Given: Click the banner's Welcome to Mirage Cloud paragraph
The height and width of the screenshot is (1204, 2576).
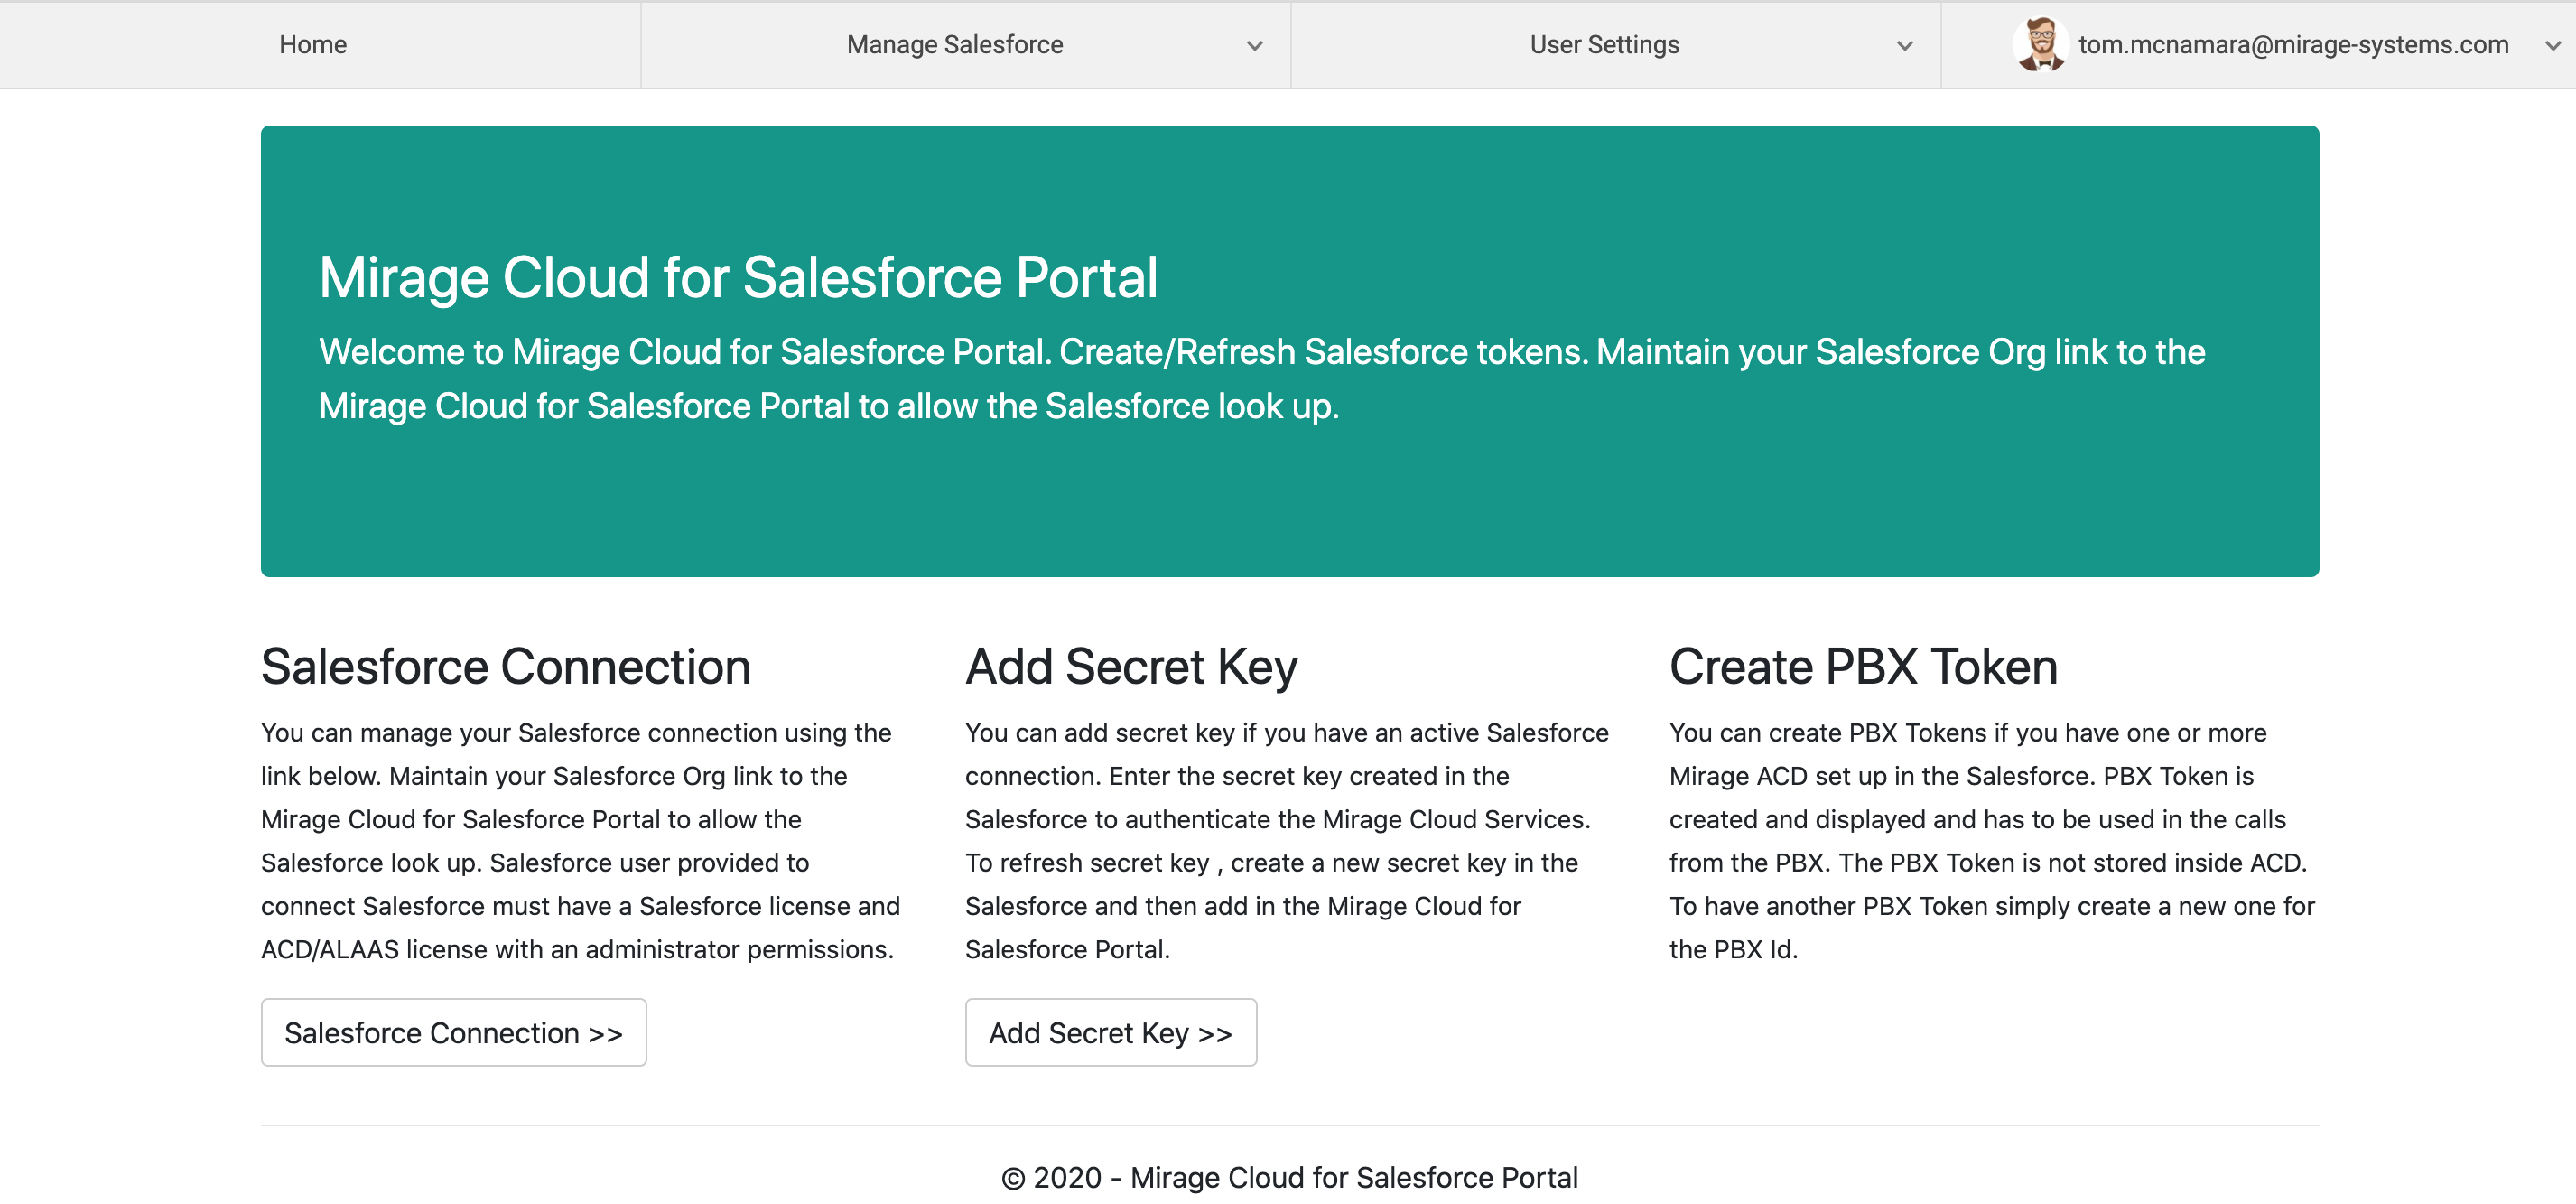Looking at the screenshot, I should 1262,379.
